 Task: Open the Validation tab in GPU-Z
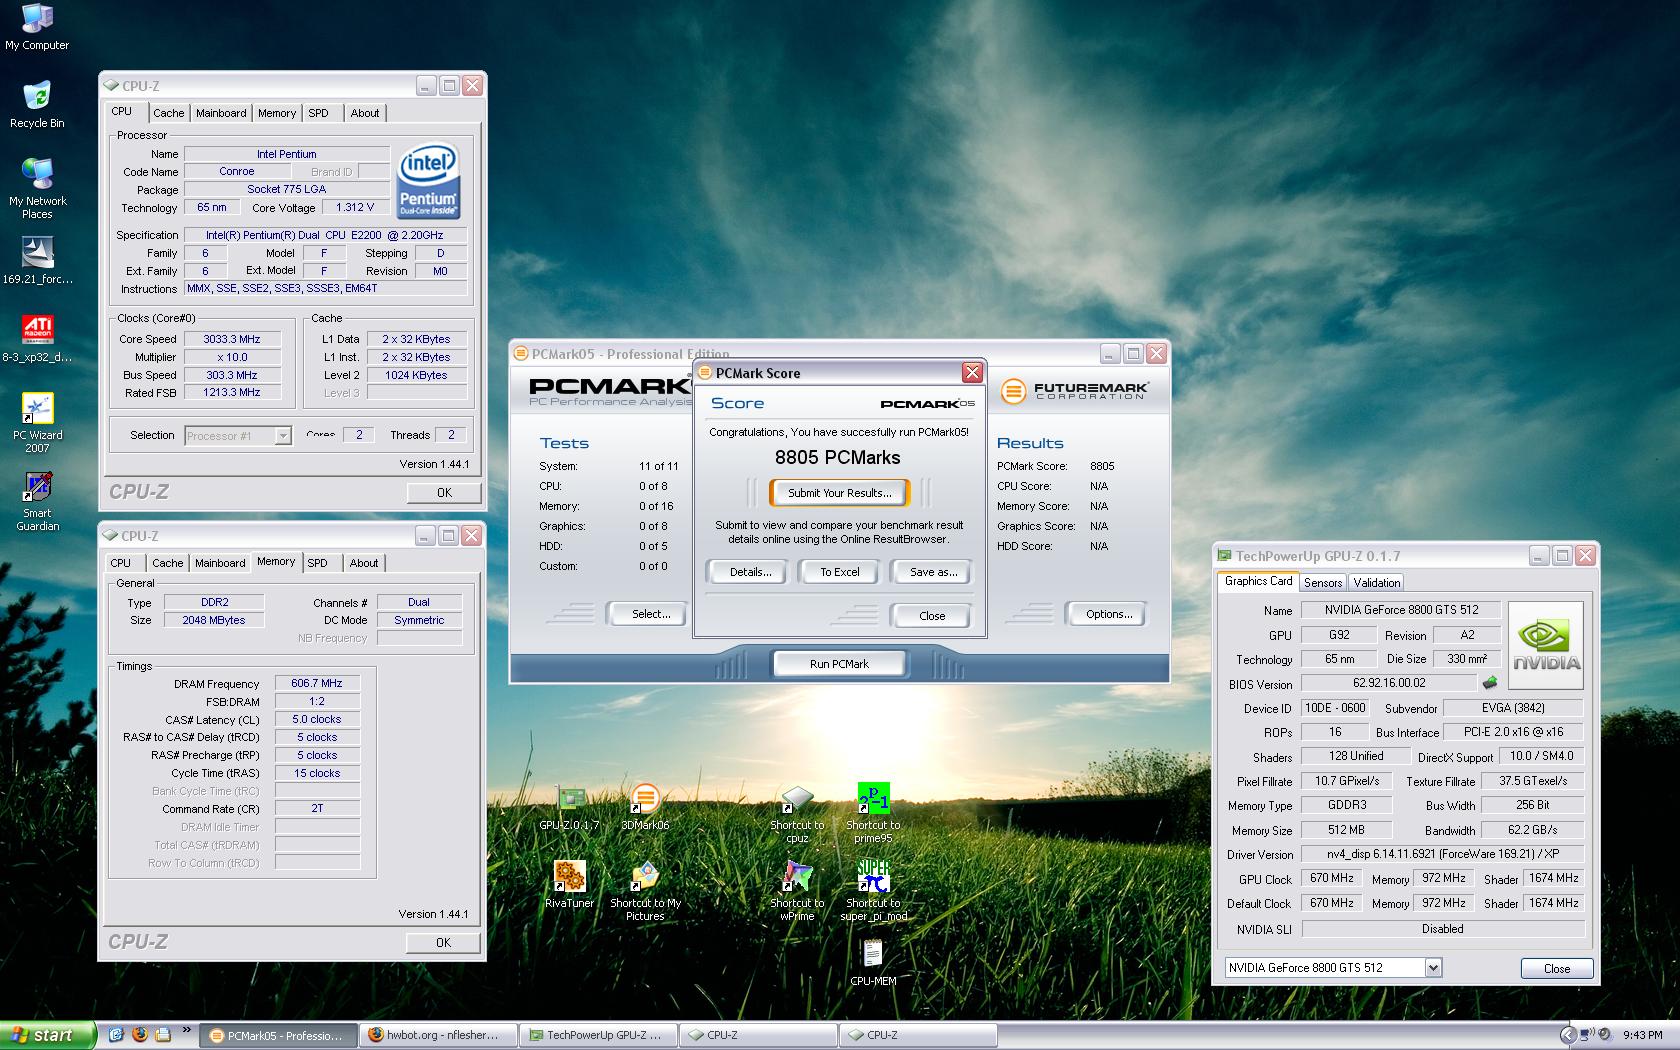click(1377, 582)
